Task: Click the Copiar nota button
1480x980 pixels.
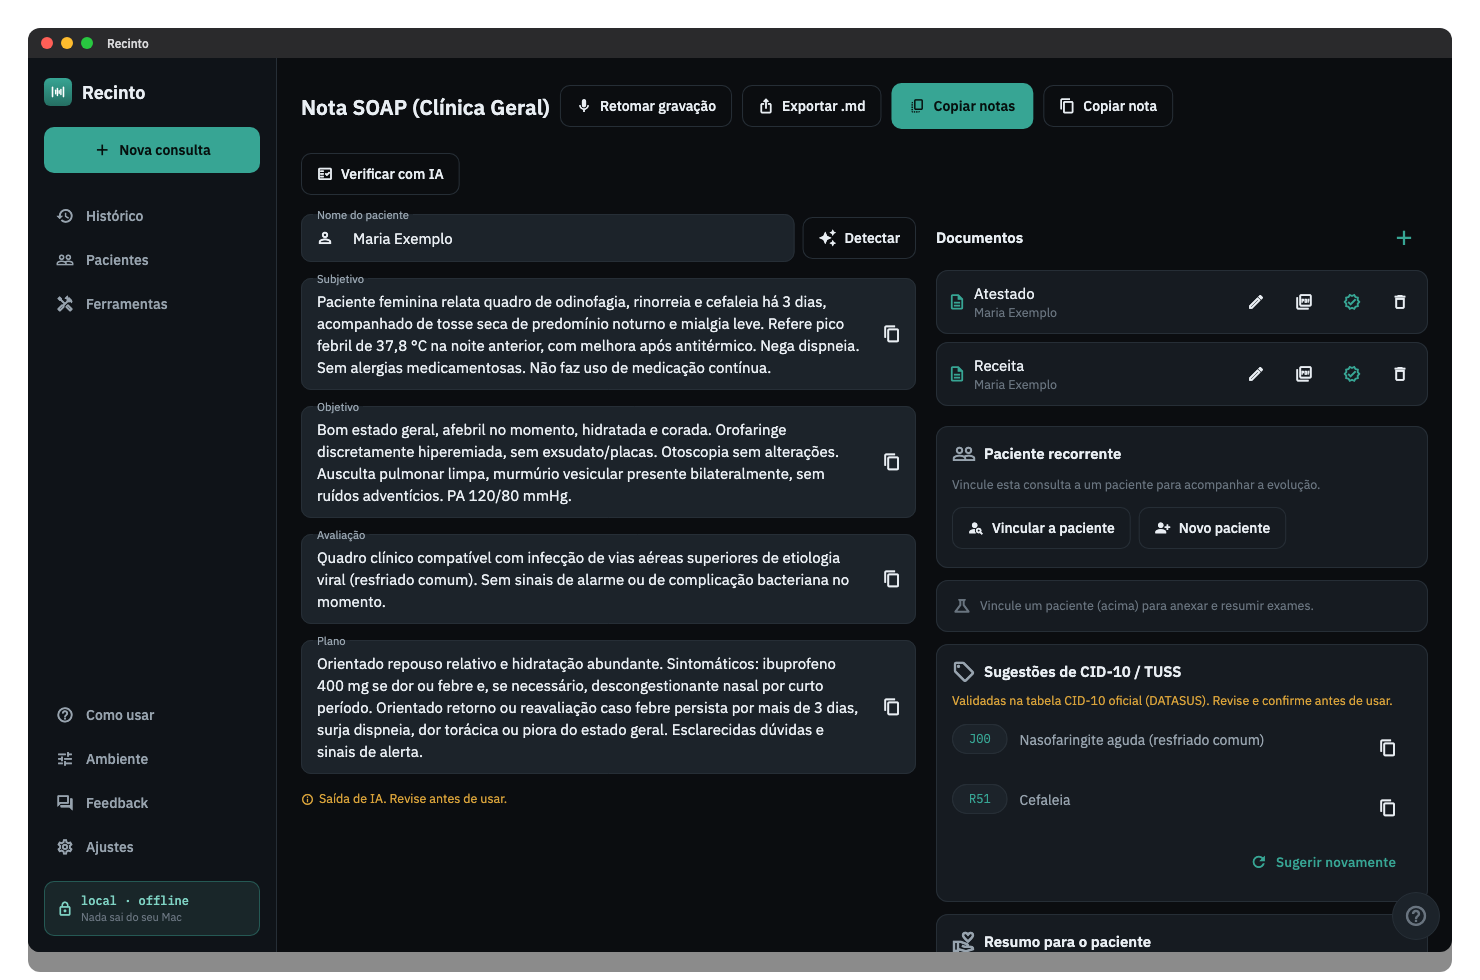Action: [x=1108, y=106]
